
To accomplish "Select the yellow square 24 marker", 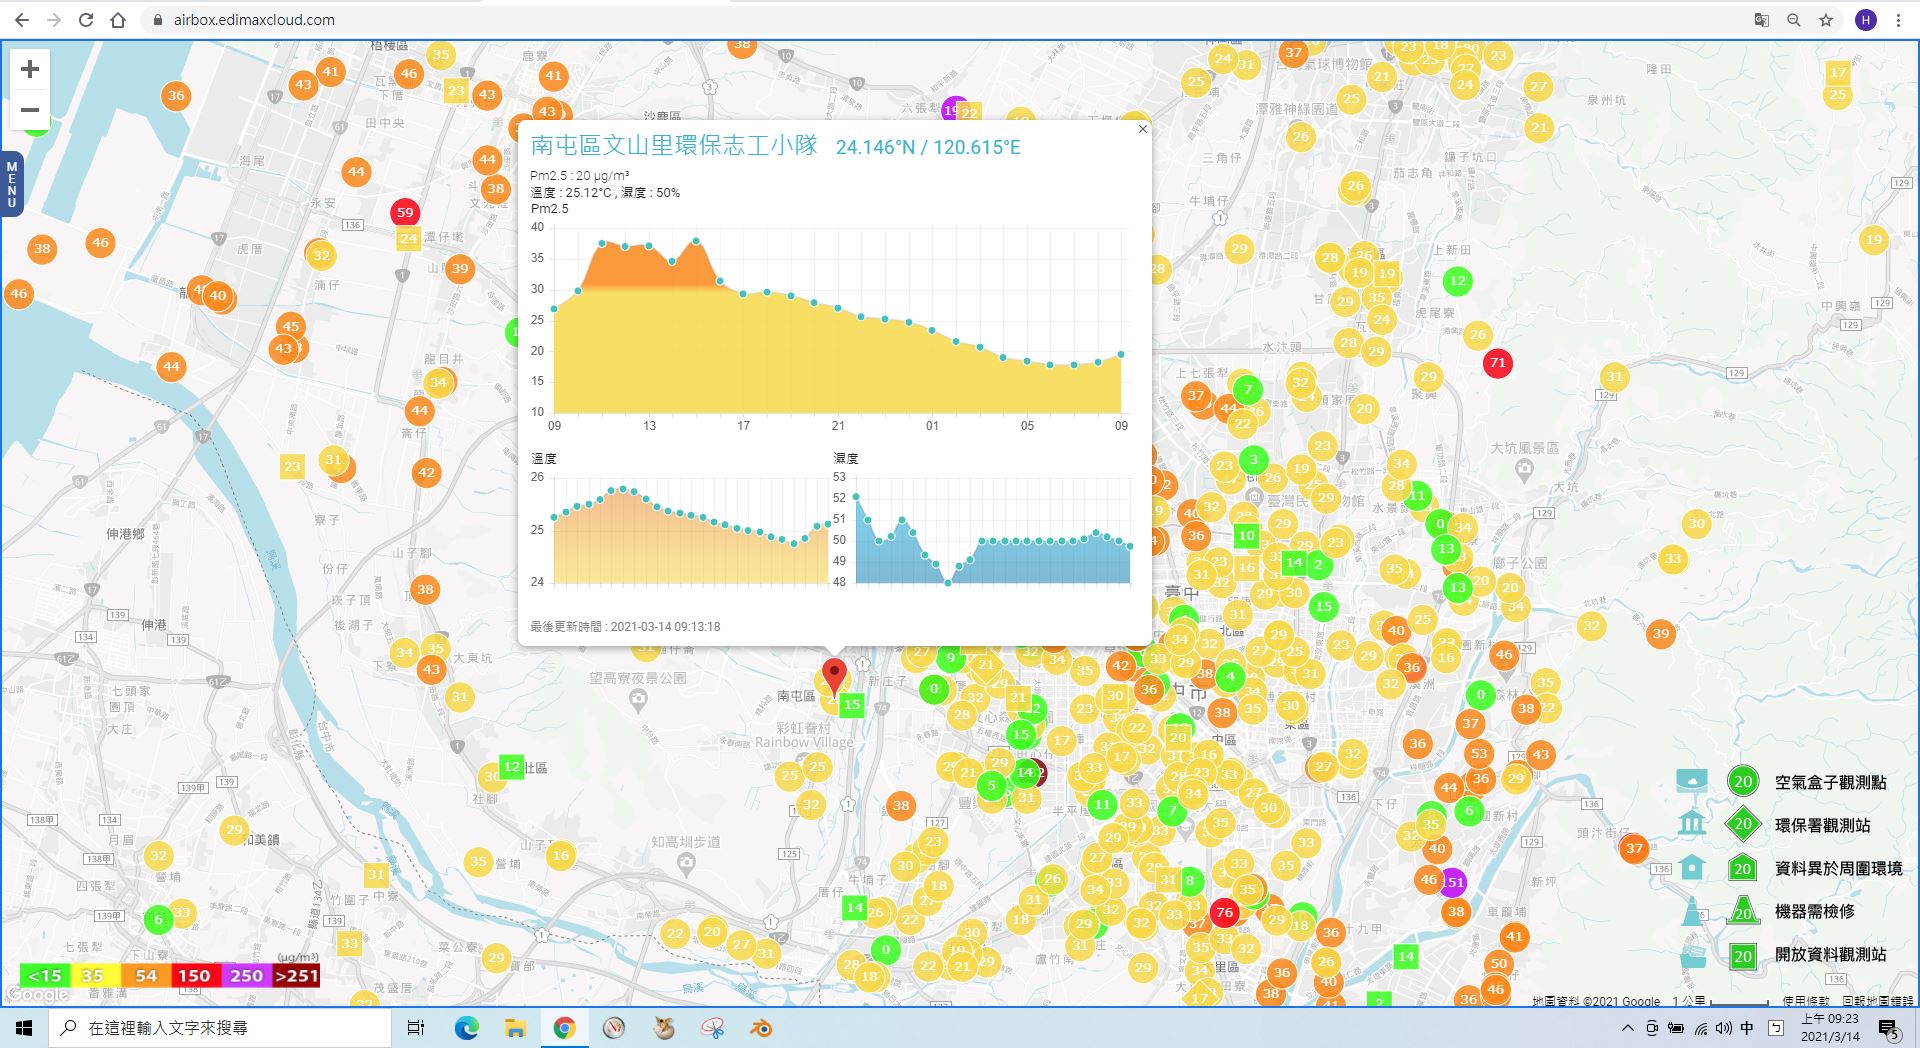I will point(408,238).
